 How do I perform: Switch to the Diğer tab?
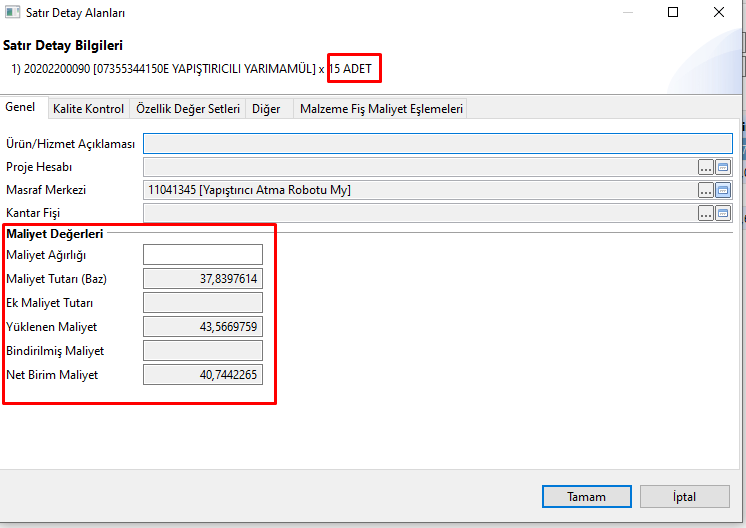pos(267,108)
